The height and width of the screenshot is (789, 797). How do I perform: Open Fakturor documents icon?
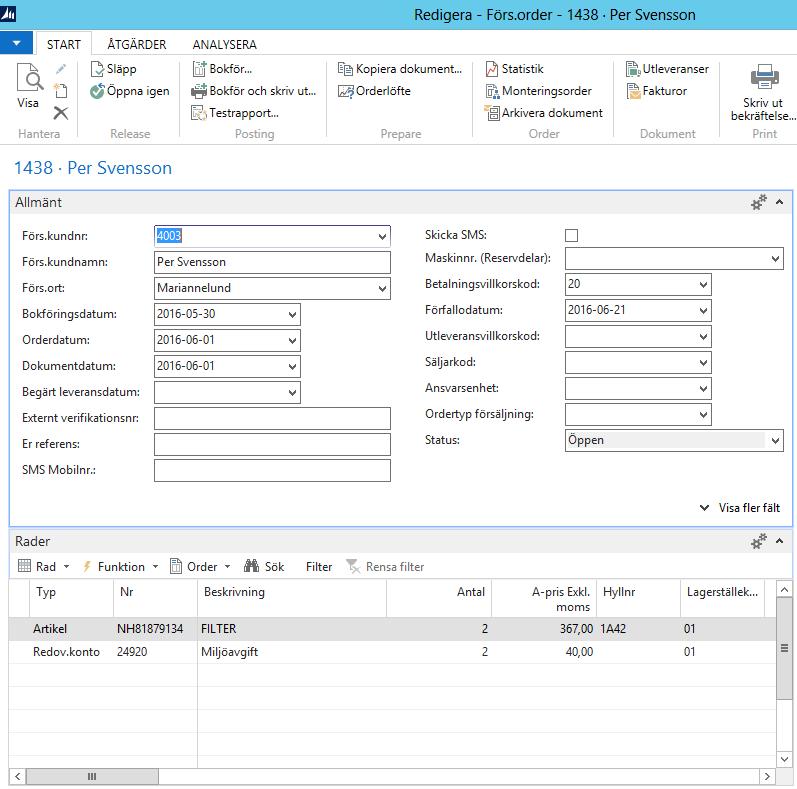coord(633,91)
